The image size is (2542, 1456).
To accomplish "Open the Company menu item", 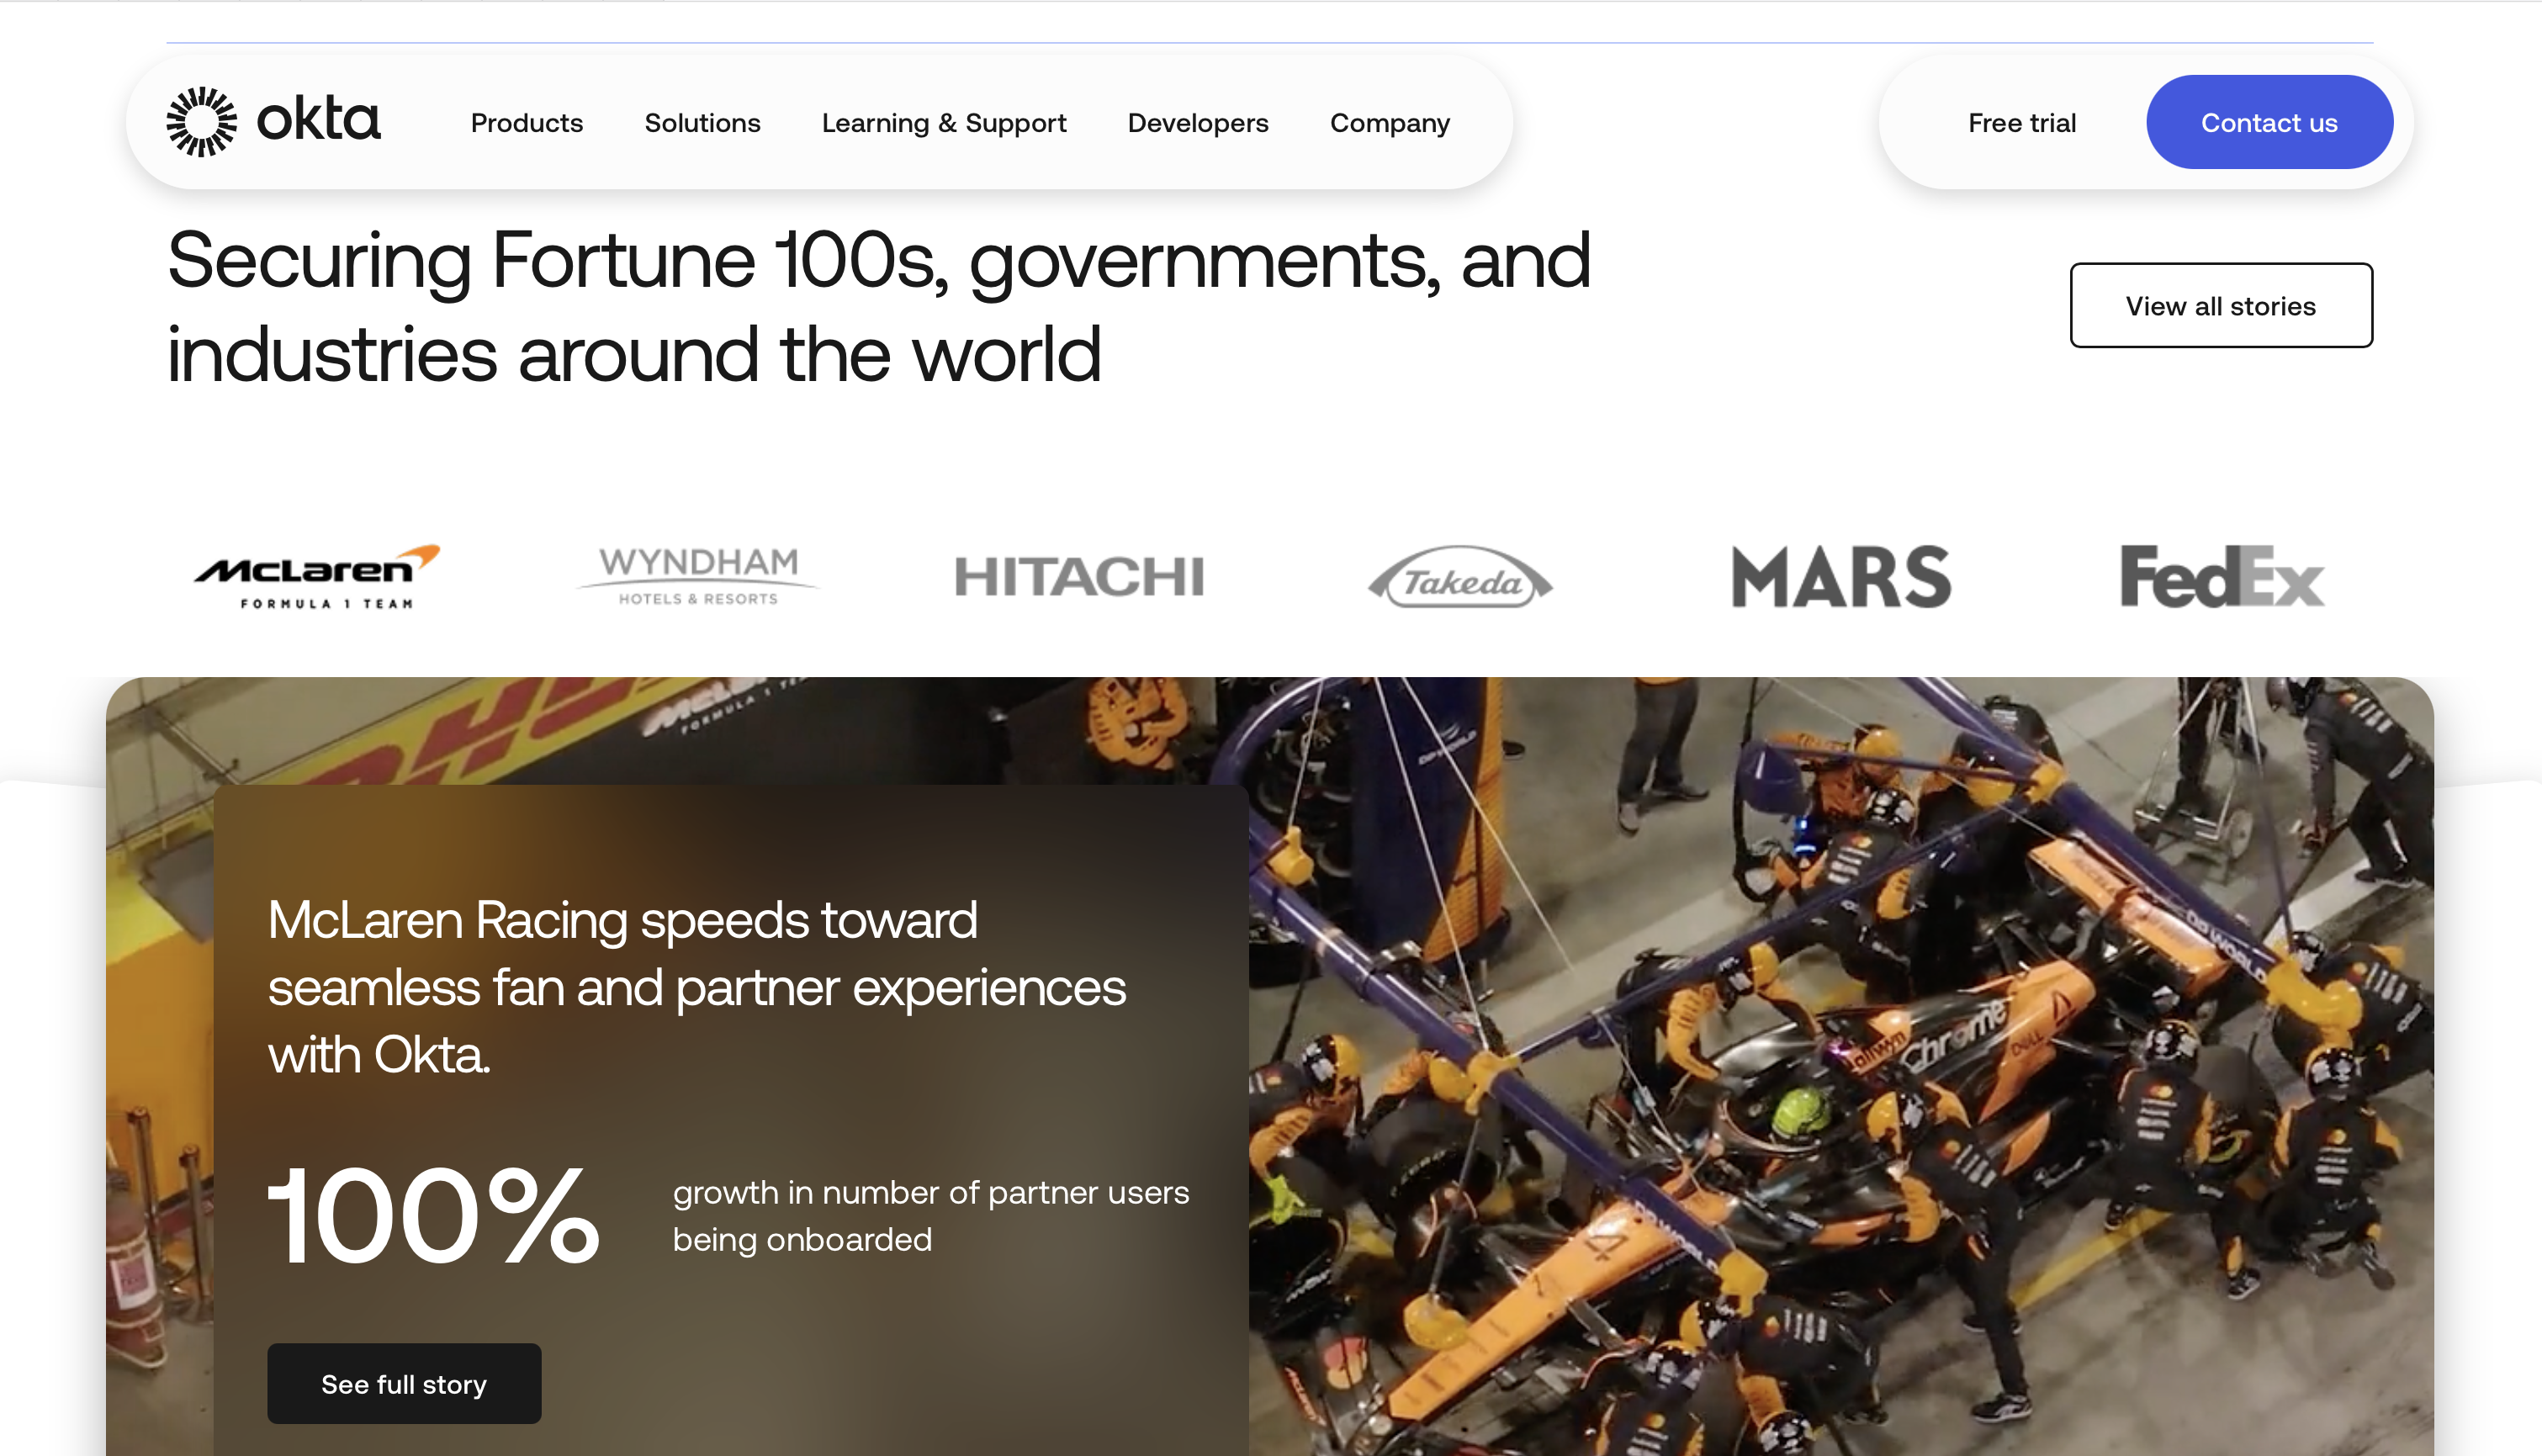I will pyautogui.click(x=1390, y=123).
